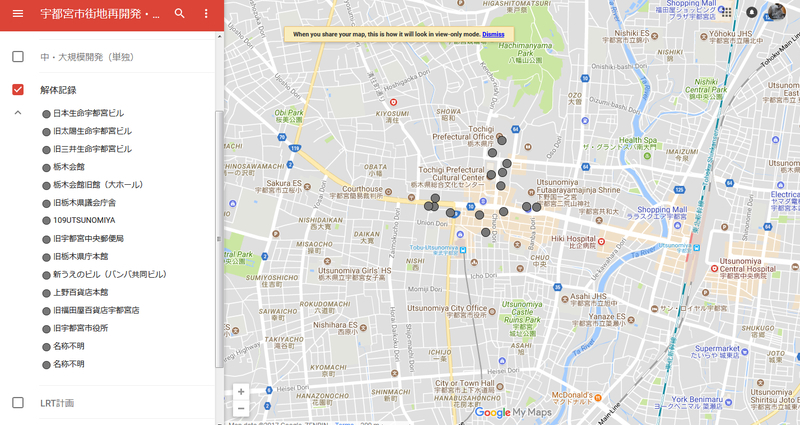The height and width of the screenshot is (425, 800).
Task: Click the Nishiki ES school marker
Action: tap(655, 36)
